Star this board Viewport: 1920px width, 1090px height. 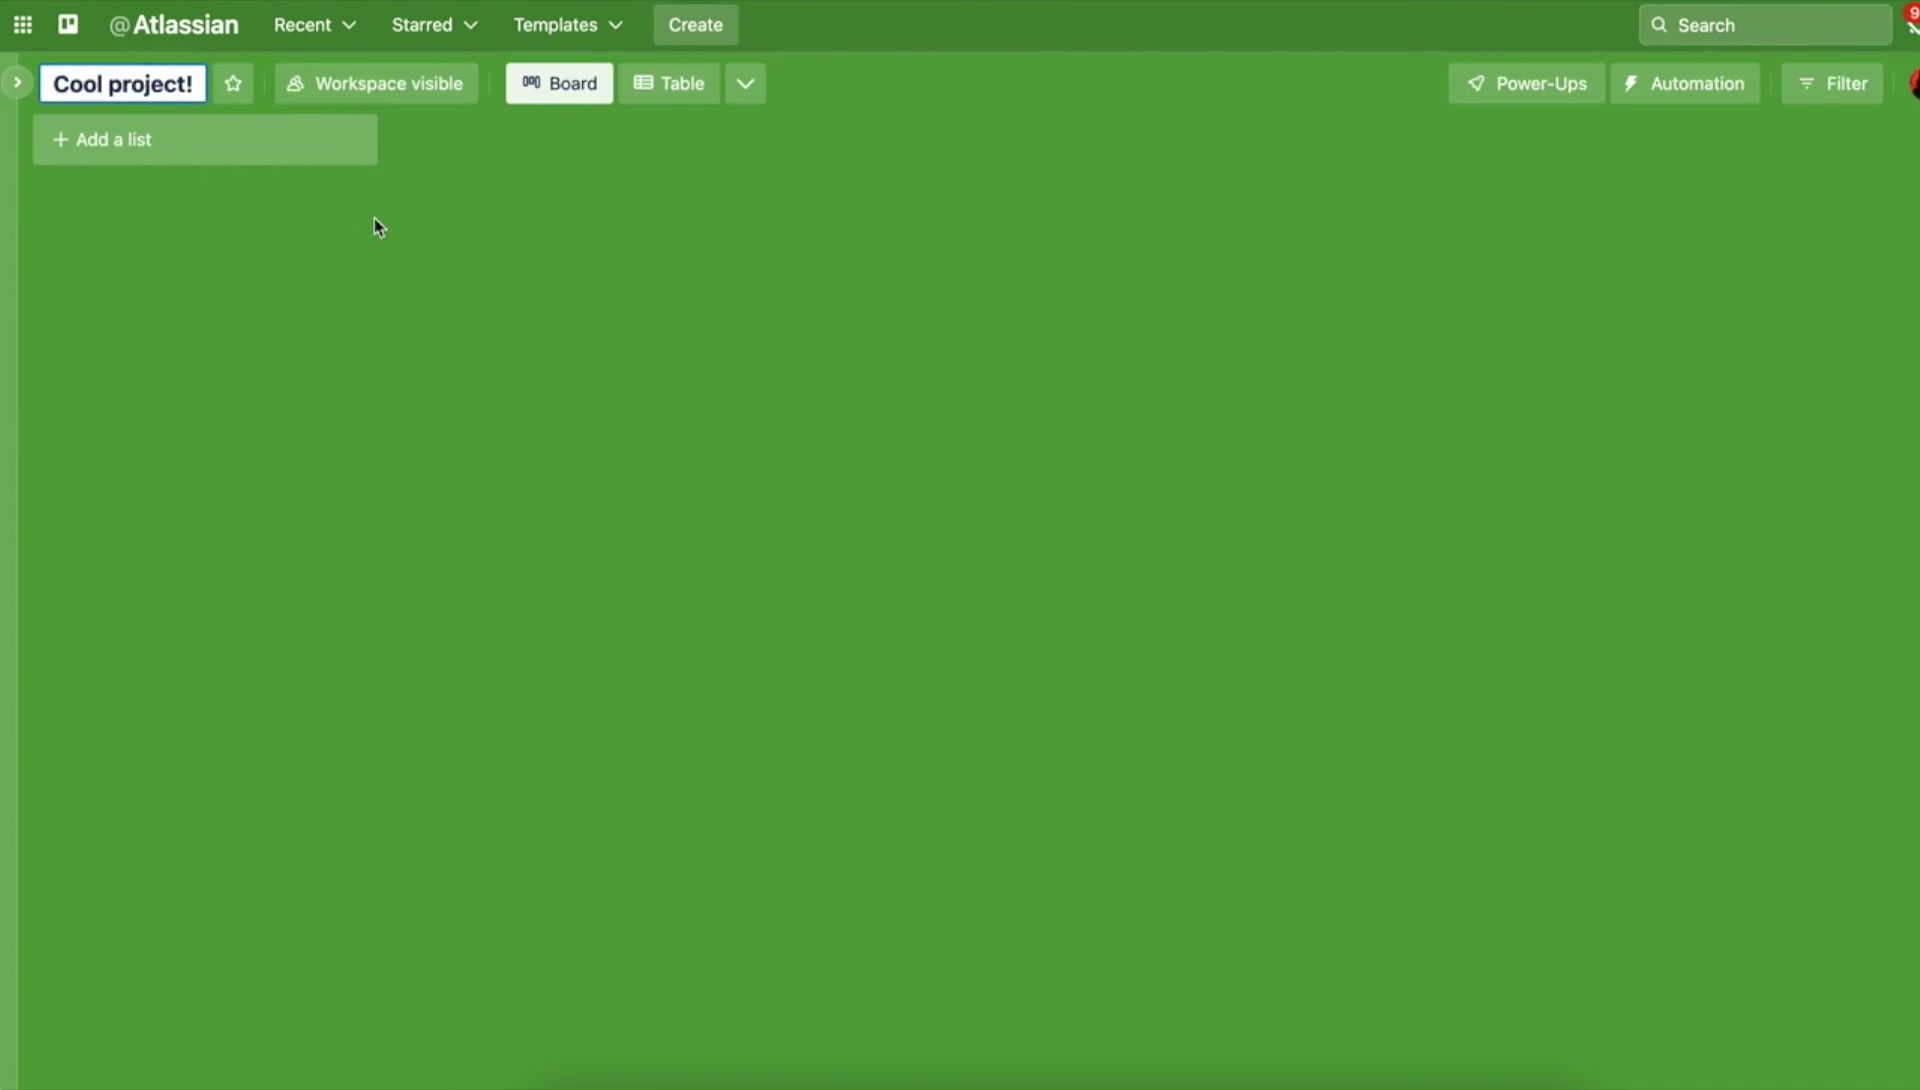coord(233,84)
